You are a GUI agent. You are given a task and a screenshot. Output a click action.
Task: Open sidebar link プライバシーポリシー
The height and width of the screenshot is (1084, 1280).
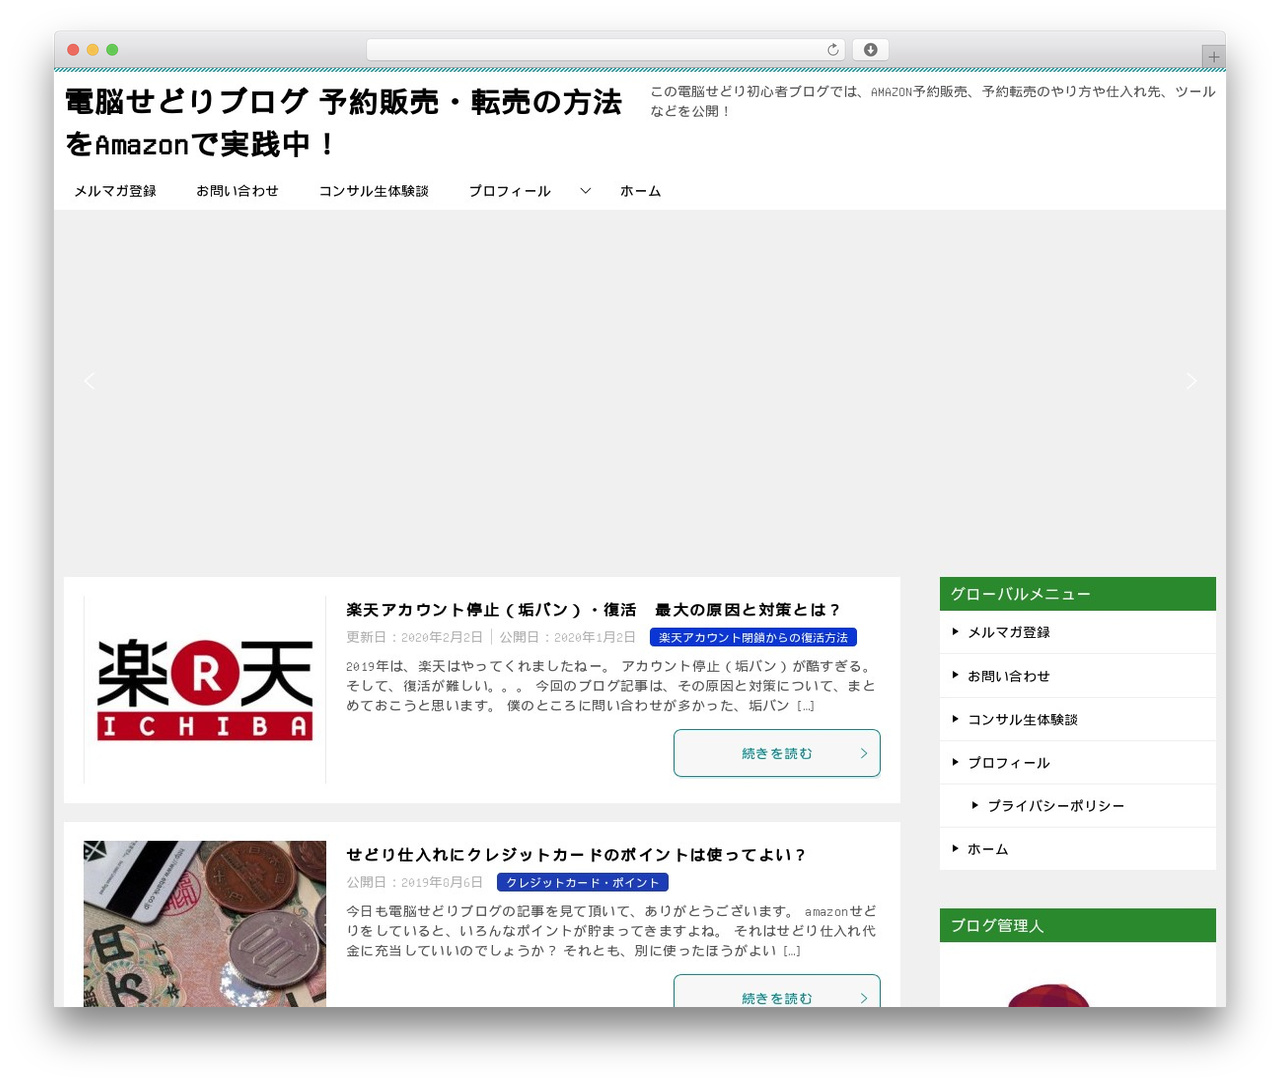coord(1056,806)
